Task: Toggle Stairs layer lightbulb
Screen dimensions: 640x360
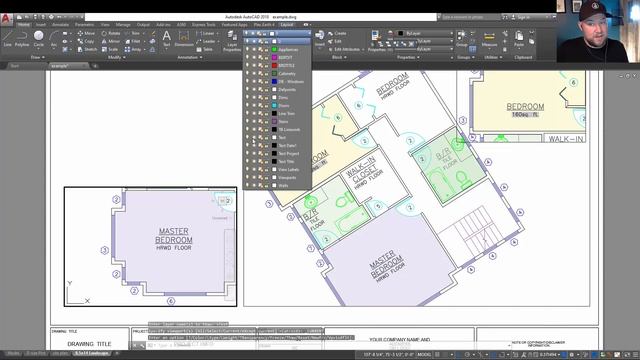Action: pos(247,121)
